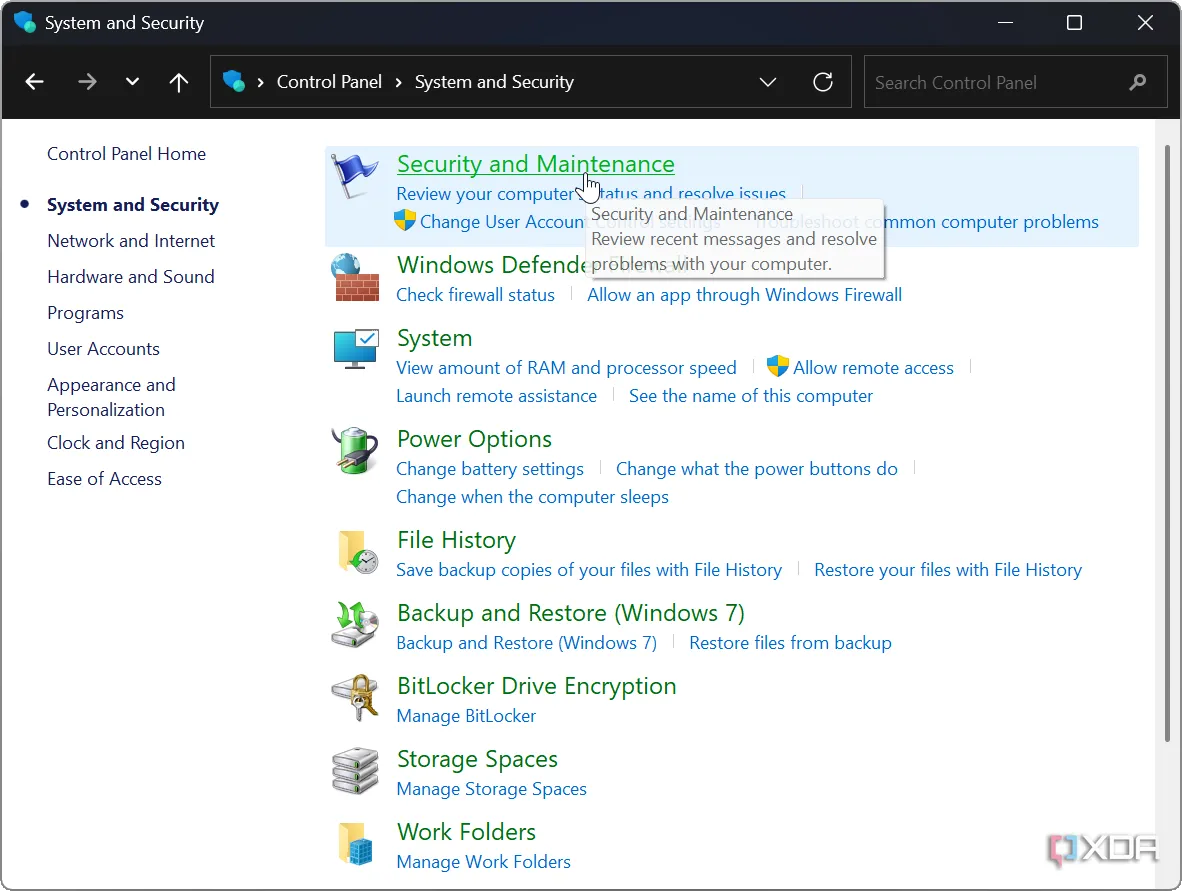
Task: Click Launch remote assistance link
Action: (497, 396)
